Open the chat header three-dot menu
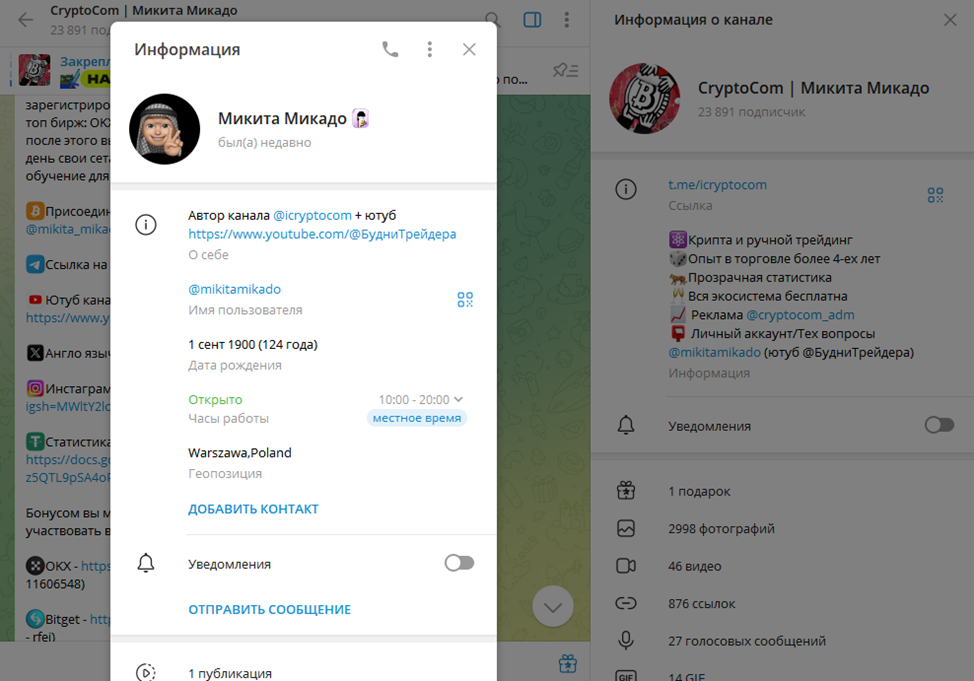The height and width of the screenshot is (681, 974). click(x=567, y=20)
